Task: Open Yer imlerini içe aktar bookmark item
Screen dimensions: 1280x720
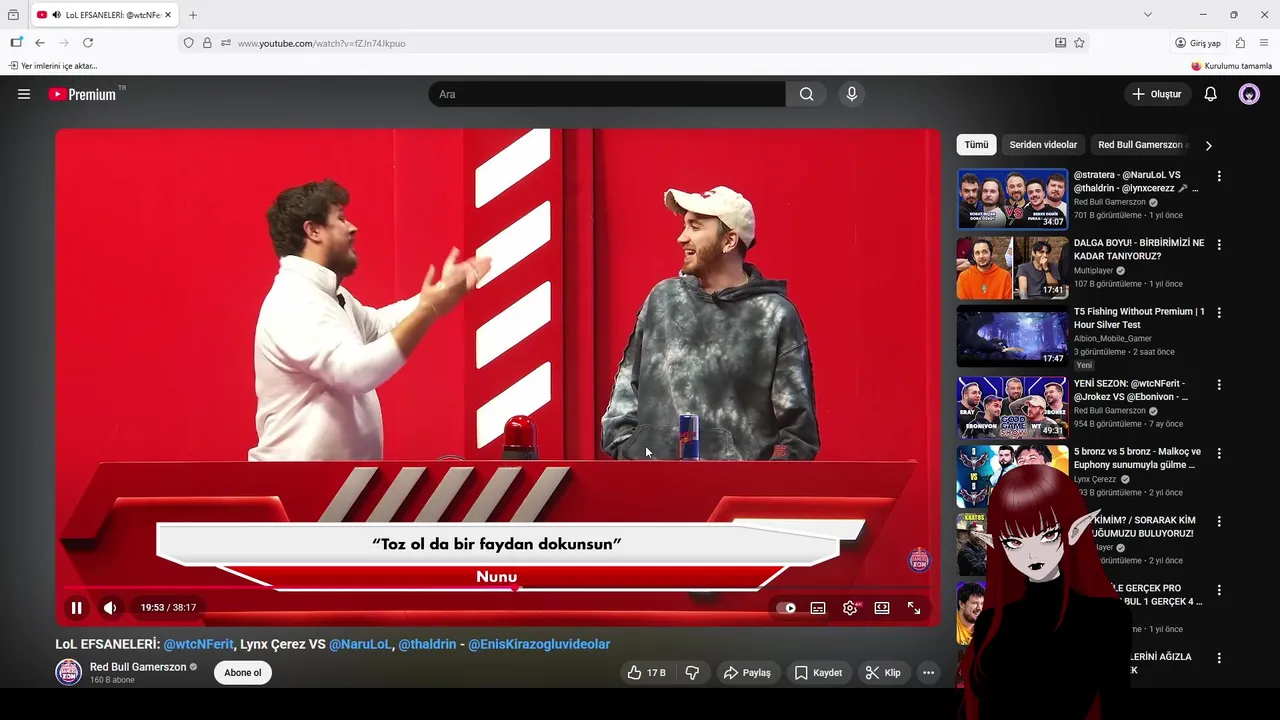Action: tap(53, 66)
